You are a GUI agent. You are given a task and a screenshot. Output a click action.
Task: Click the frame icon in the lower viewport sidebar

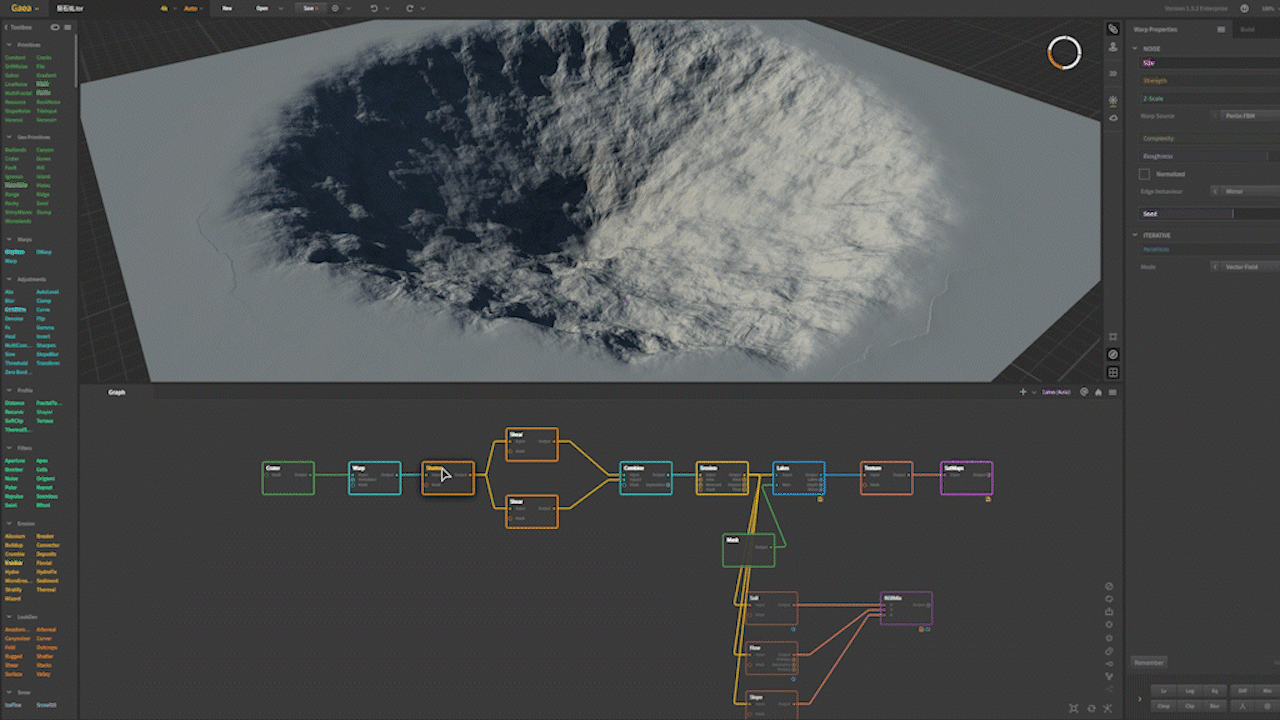(1113, 337)
